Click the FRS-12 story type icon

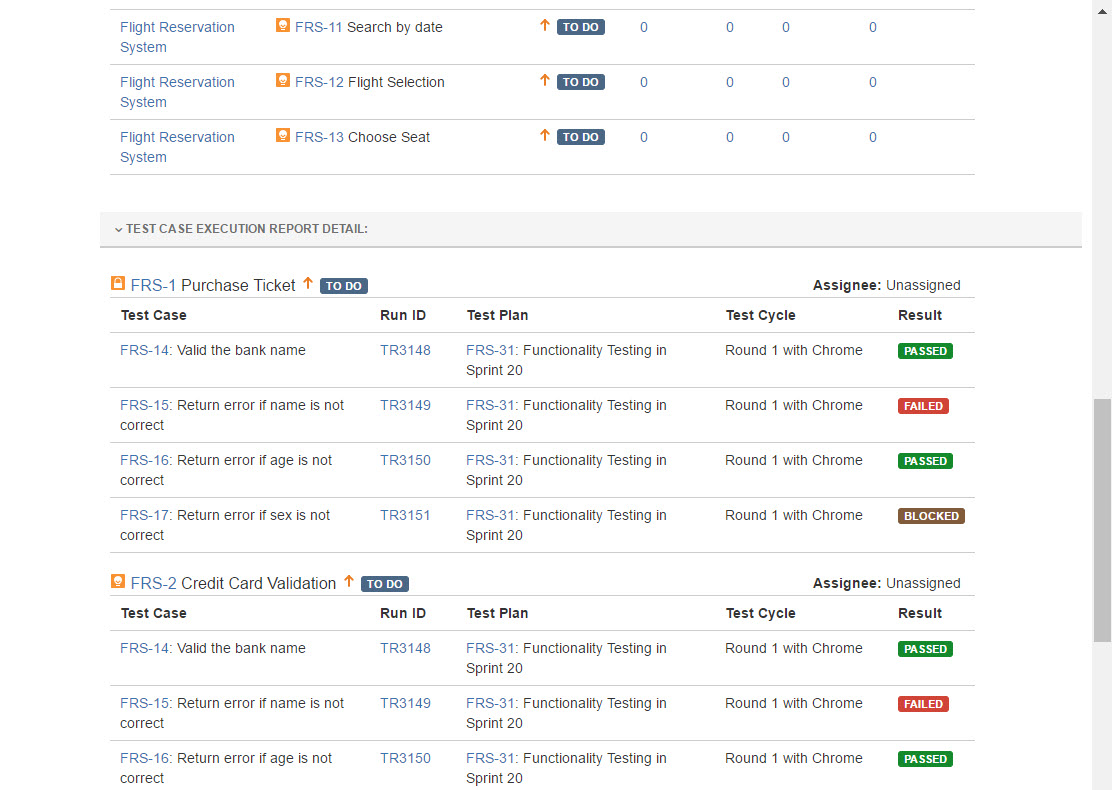283,81
